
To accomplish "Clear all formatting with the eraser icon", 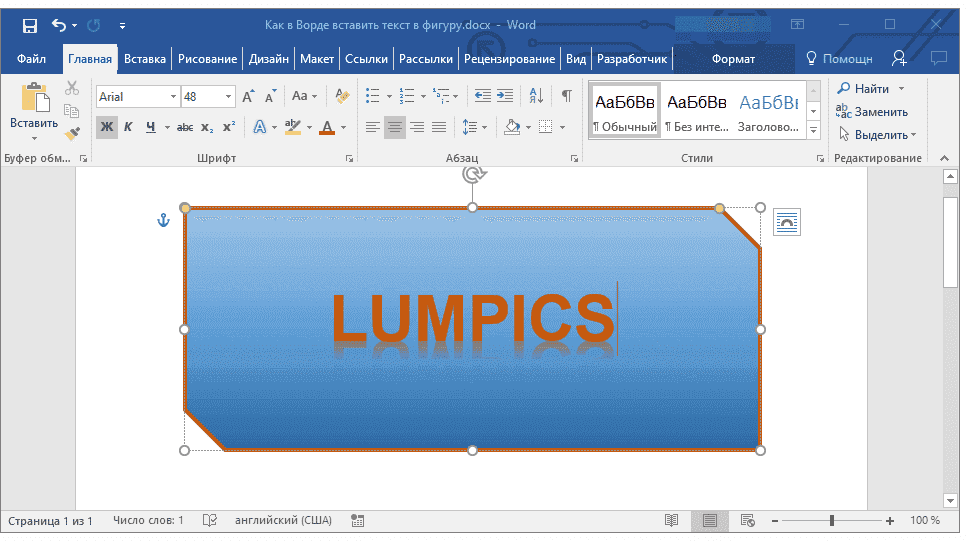I will click(x=342, y=96).
